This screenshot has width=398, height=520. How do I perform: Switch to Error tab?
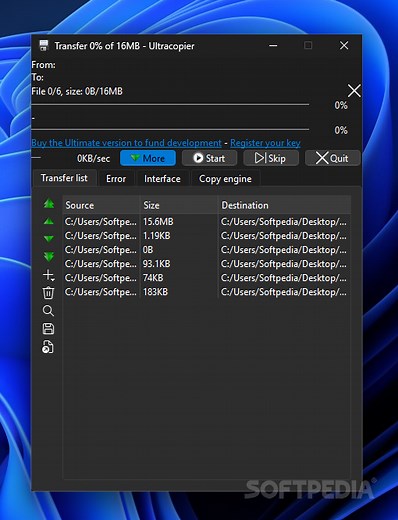pyautogui.click(x=116, y=179)
